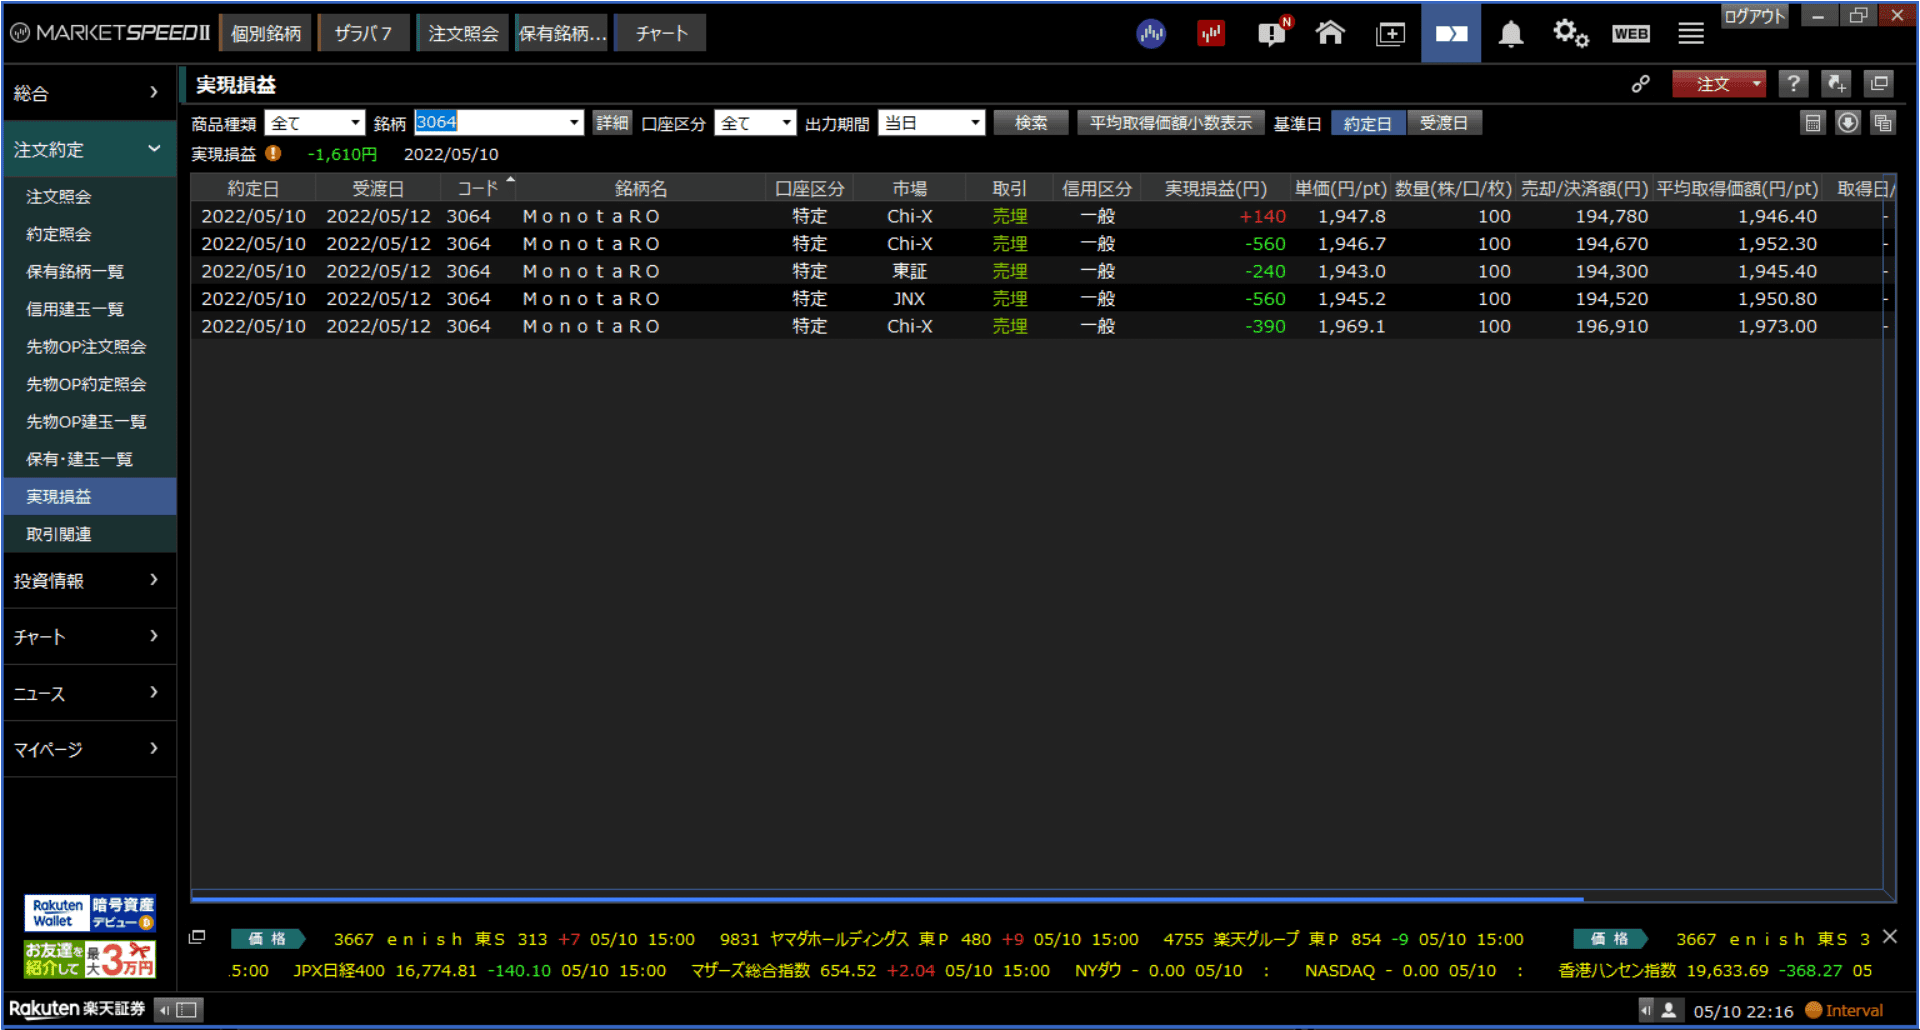Screen dimensions: 1920x1030
Task: Open the calculator icon
Action: (1812, 123)
